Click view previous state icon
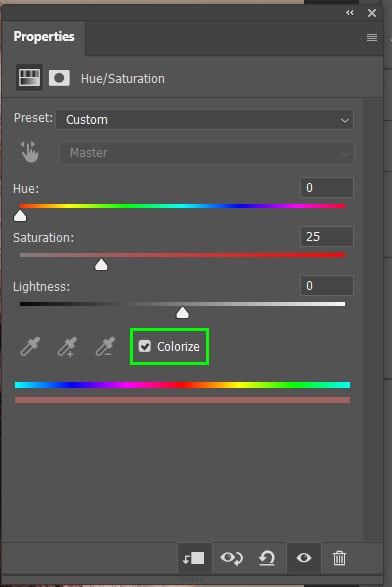 point(231,558)
